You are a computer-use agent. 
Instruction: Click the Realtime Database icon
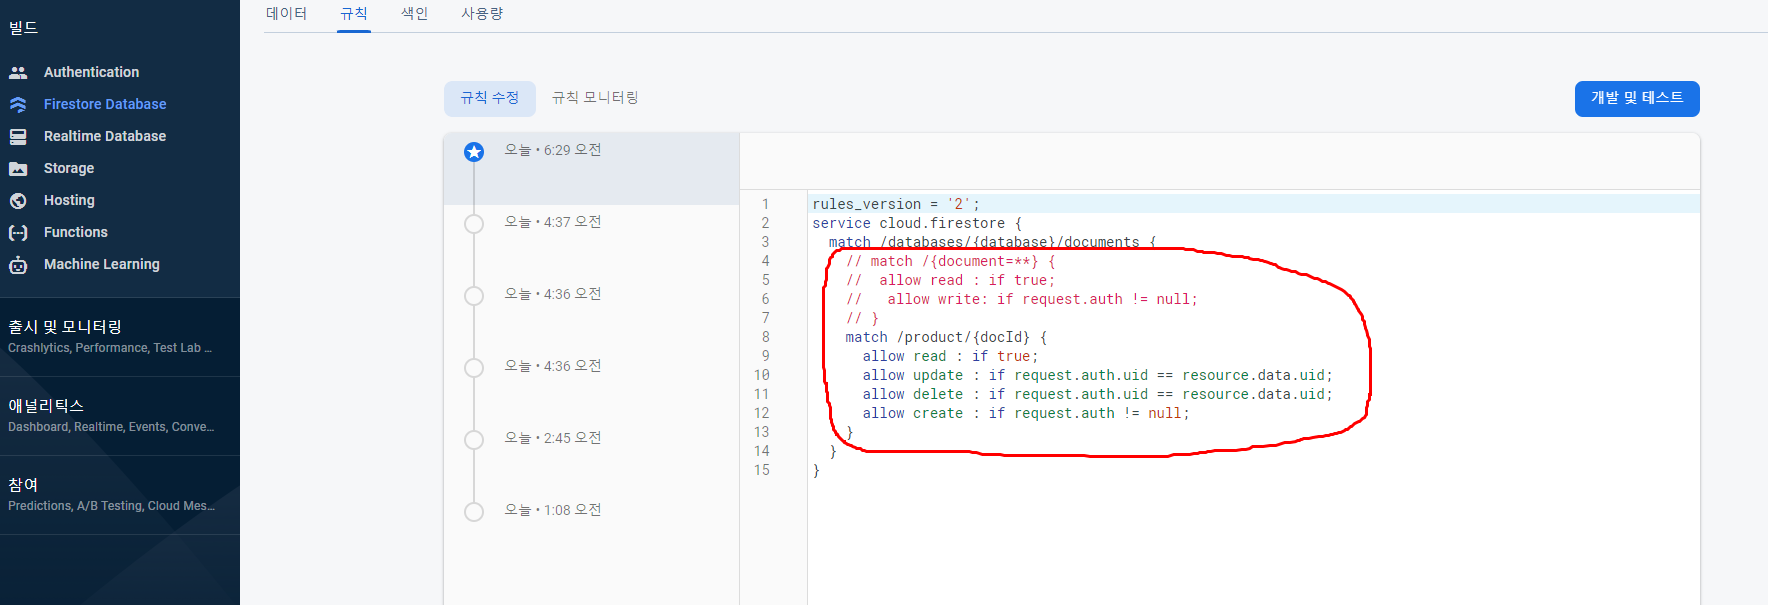(18, 136)
